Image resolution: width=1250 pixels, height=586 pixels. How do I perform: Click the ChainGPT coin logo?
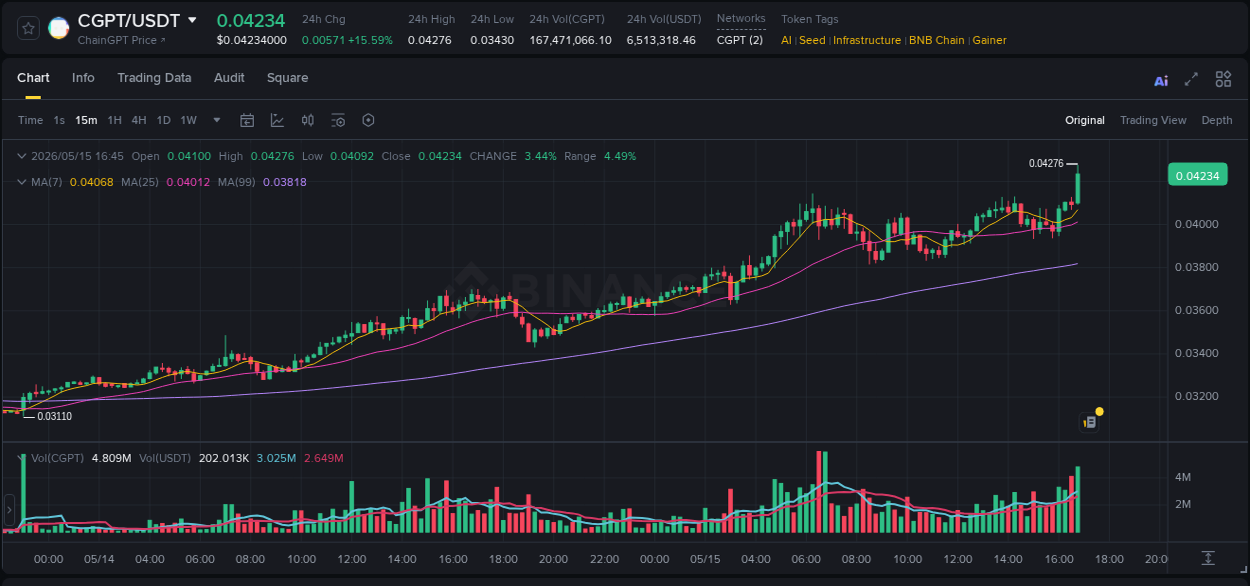tap(59, 28)
